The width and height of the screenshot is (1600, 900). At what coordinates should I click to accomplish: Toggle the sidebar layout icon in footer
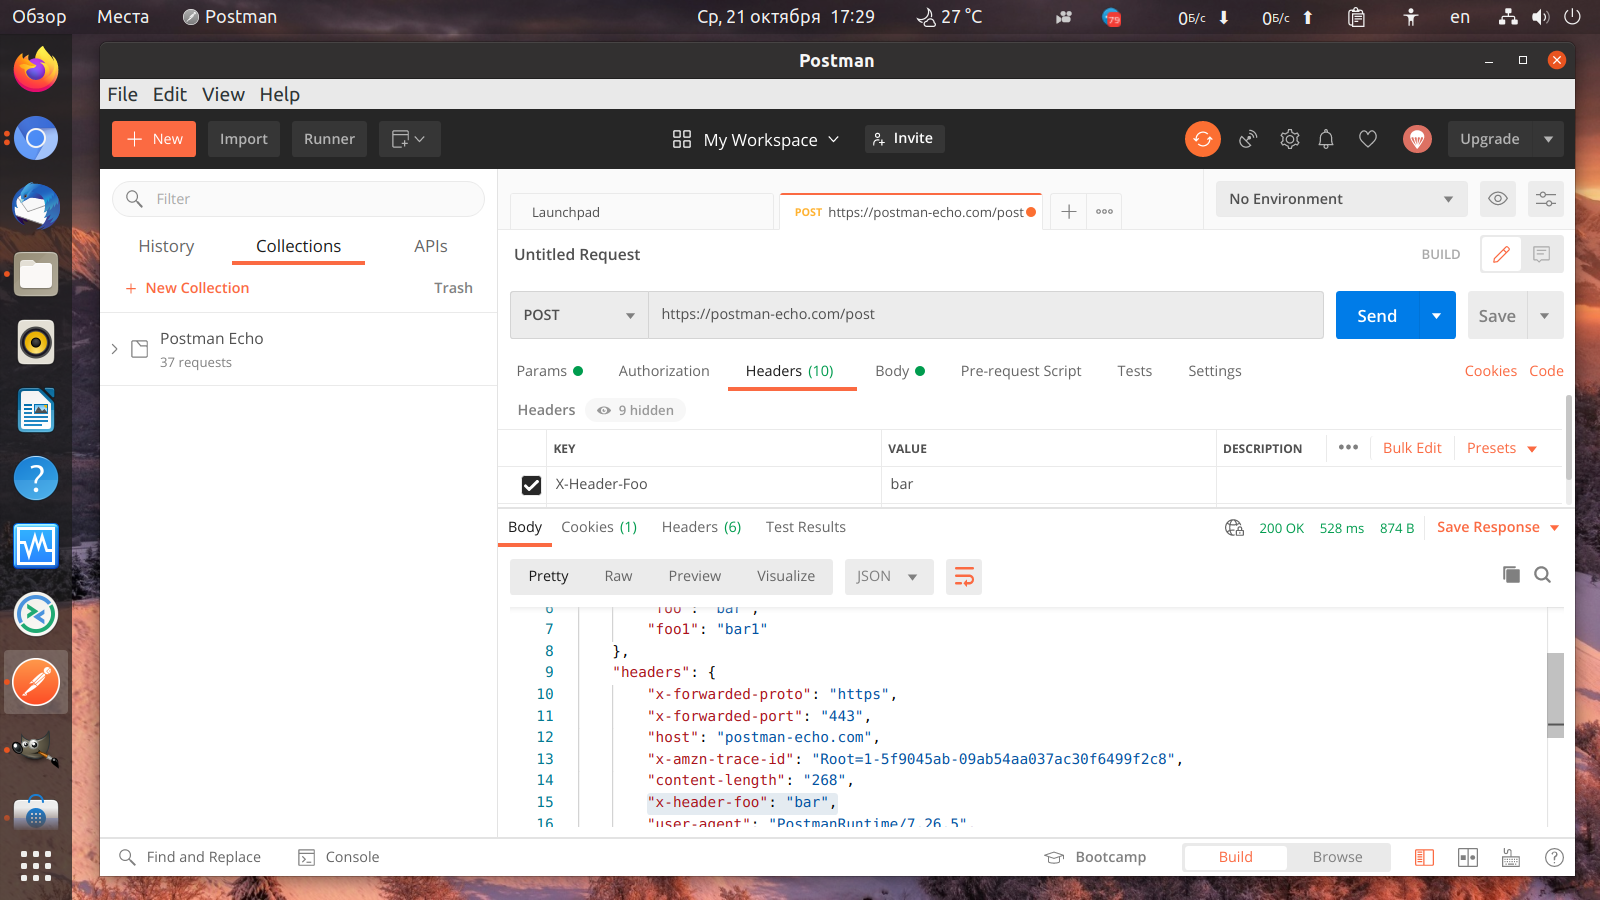tap(1424, 857)
